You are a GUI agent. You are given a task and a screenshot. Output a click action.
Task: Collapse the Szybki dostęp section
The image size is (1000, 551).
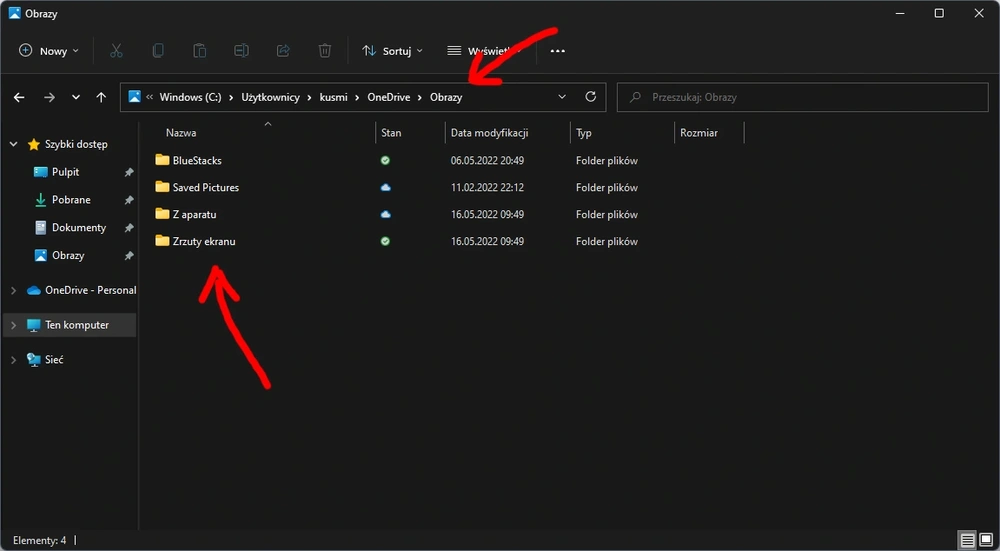[x=13, y=145]
